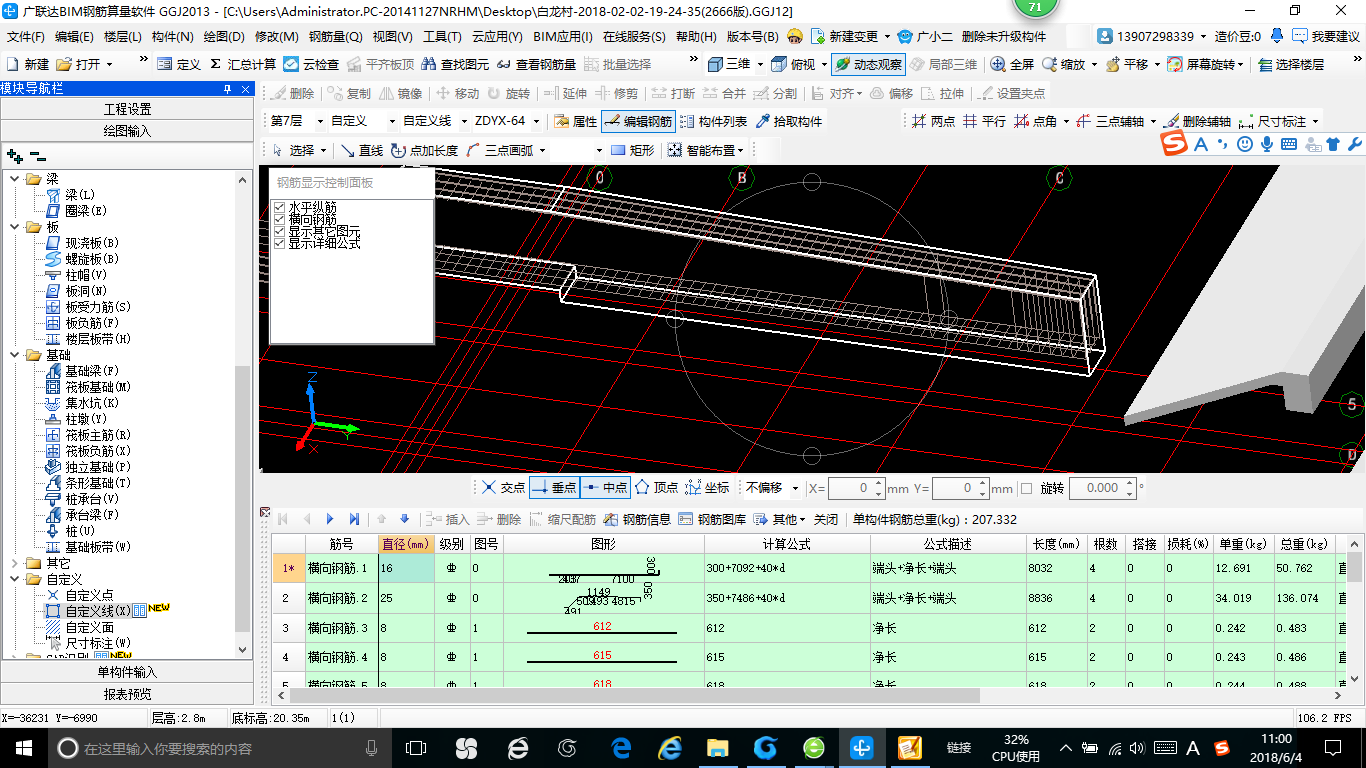Toggle 顶点 vertex snap
Viewport: 1366px width, 768px height.
click(x=656, y=488)
